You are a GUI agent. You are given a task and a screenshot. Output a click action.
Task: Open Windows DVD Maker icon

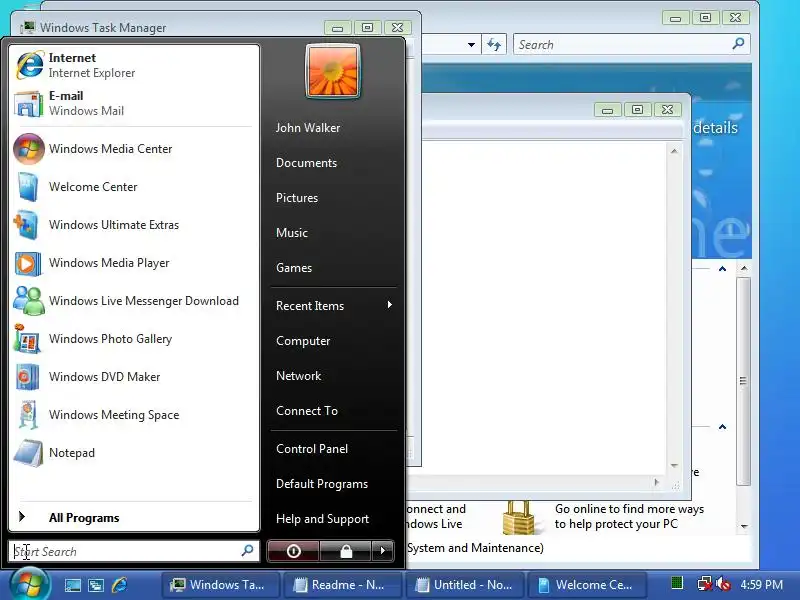pyautogui.click(x=28, y=377)
